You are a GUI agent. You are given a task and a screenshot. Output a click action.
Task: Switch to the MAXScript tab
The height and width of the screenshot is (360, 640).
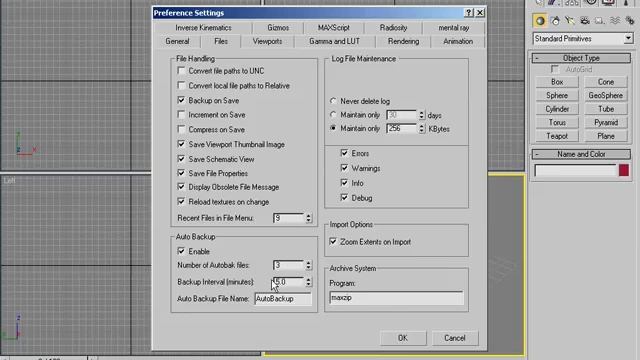tap(333, 28)
